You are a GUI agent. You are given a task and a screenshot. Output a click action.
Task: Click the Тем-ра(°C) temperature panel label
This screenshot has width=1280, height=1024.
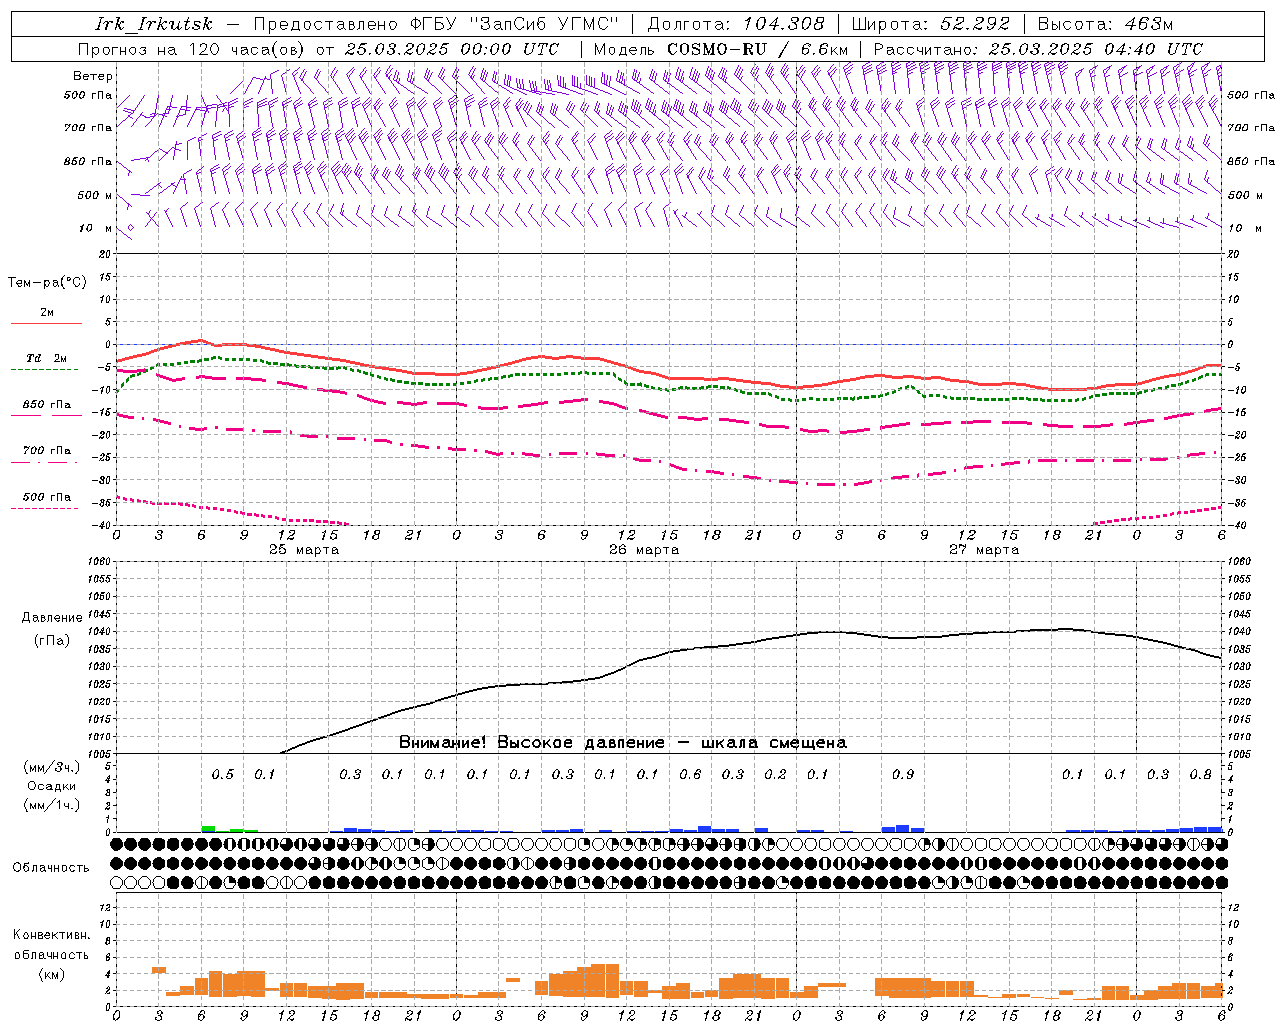pyautogui.click(x=47, y=283)
